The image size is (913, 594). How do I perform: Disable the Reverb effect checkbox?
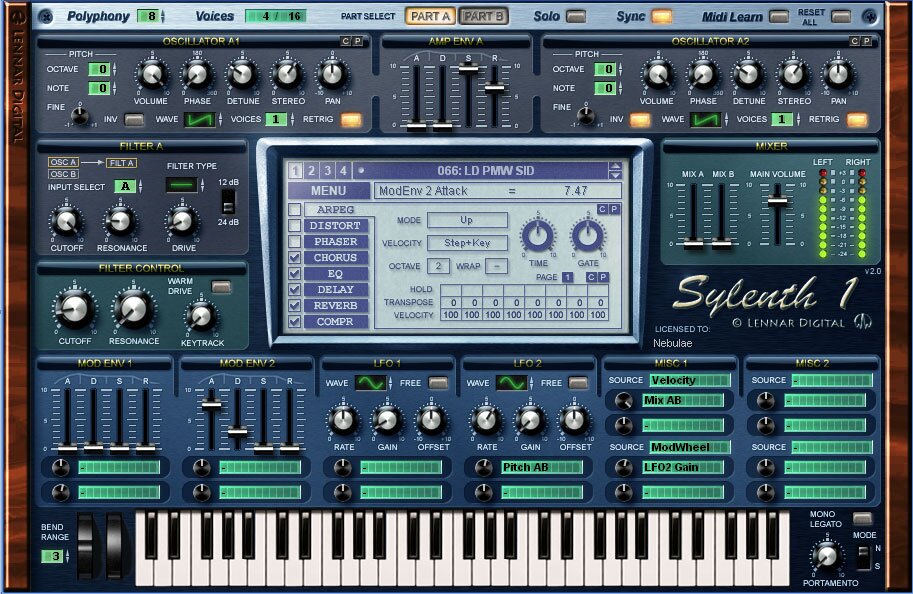pyautogui.click(x=295, y=305)
